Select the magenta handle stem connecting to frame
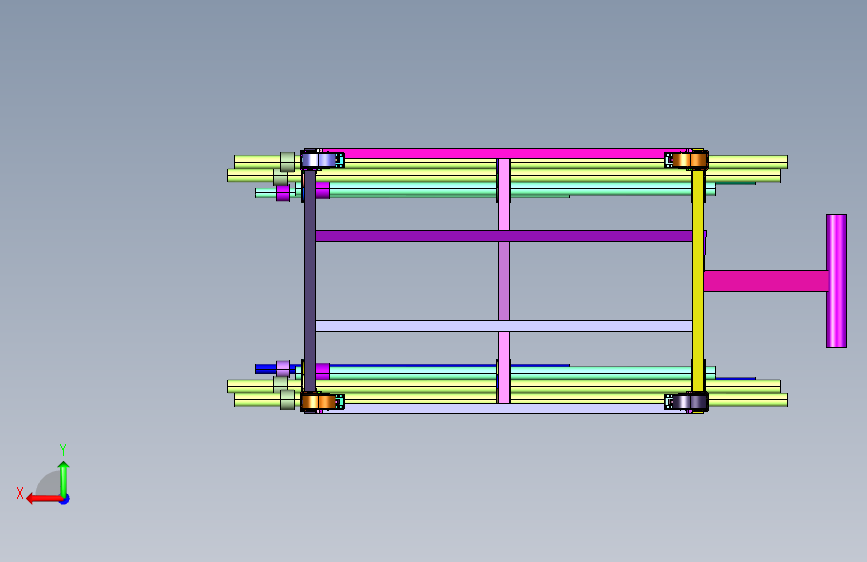 coord(766,281)
